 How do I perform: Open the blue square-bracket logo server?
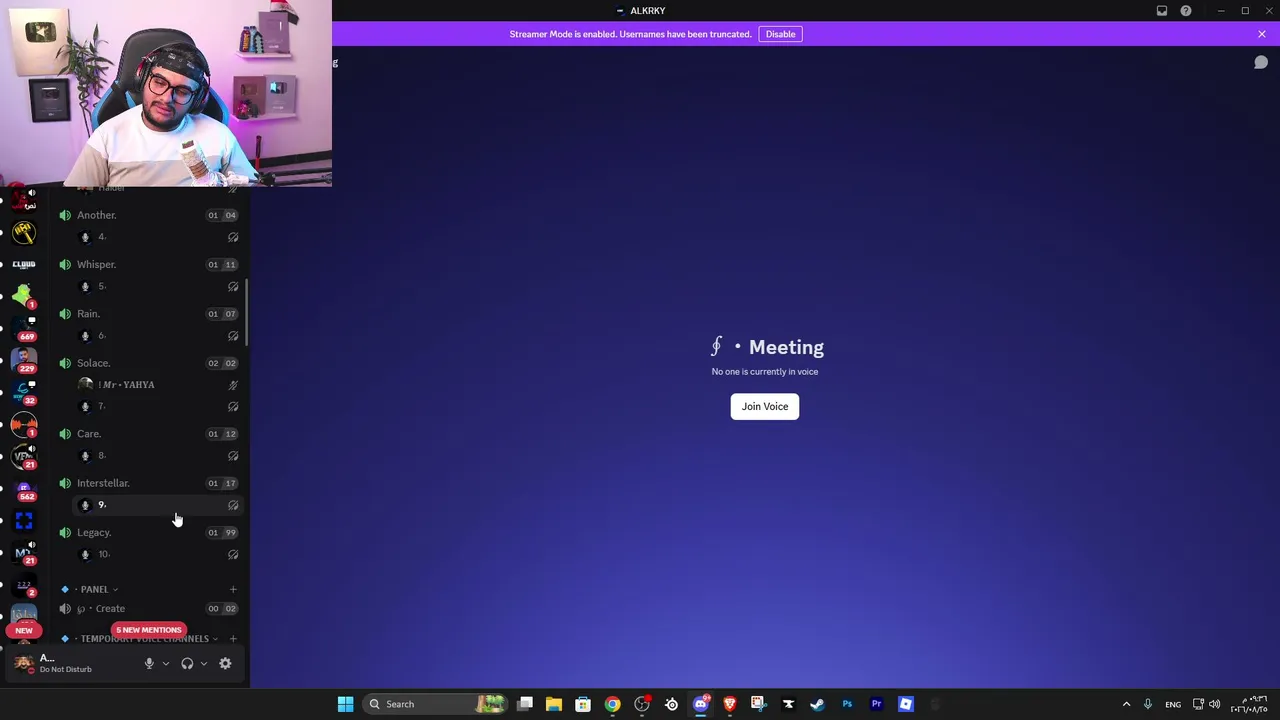point(24,520)
